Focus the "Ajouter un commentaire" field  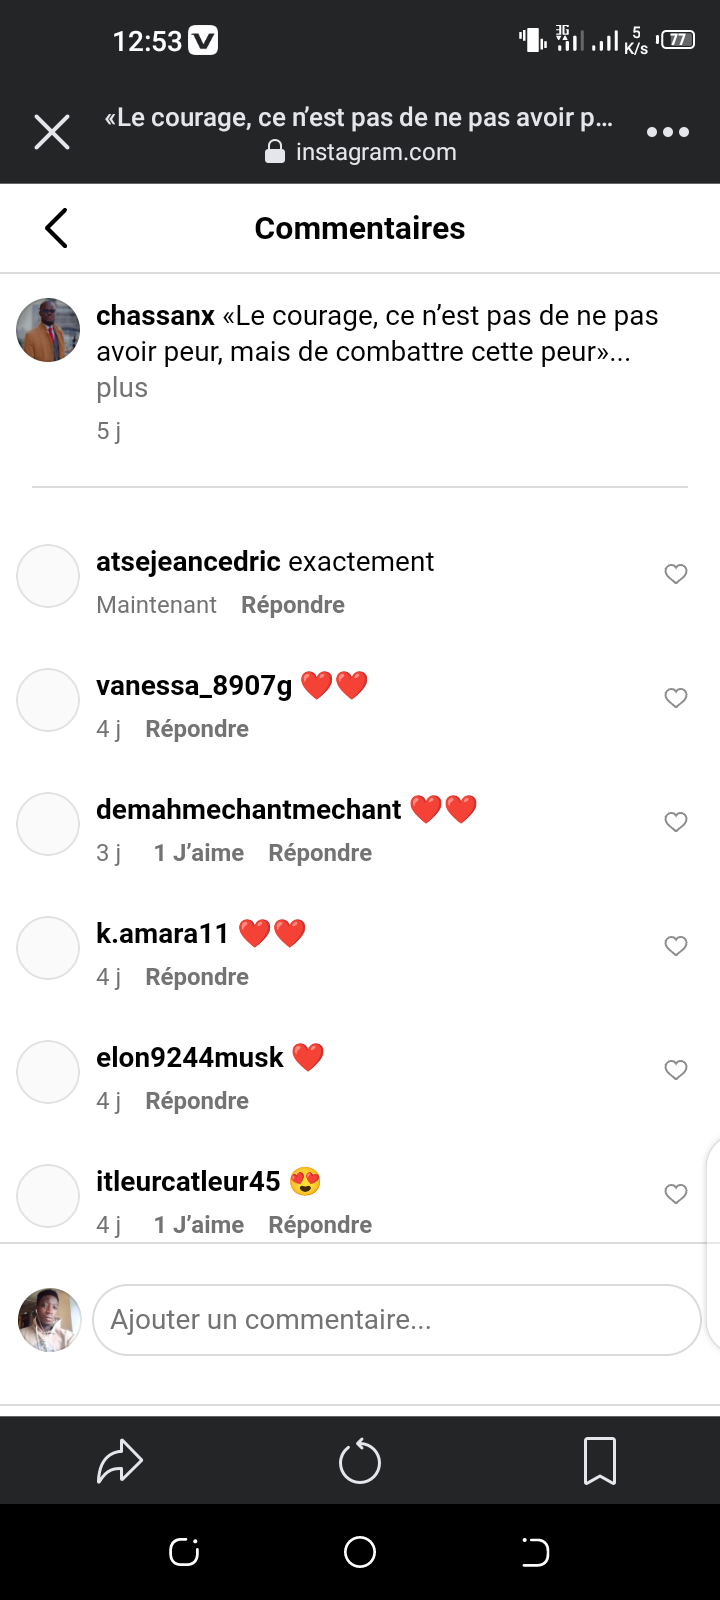tap(396, 1320)
